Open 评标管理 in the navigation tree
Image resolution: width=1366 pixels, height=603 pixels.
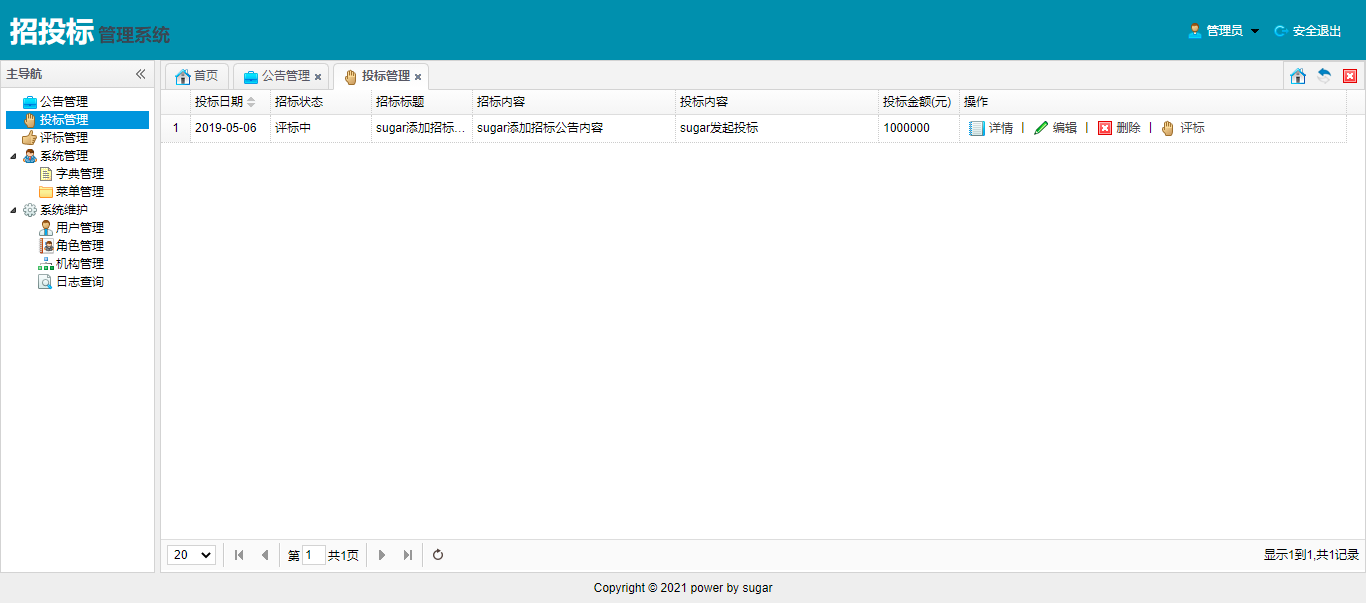(64, 138)
